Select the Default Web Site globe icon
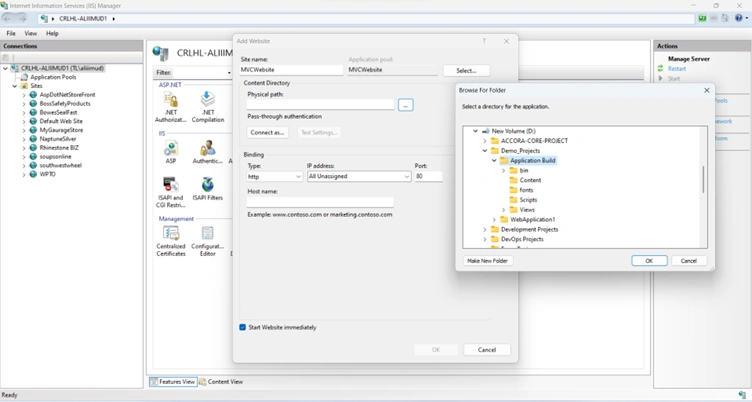The image size is (752, 402). (x=33, y=121)
